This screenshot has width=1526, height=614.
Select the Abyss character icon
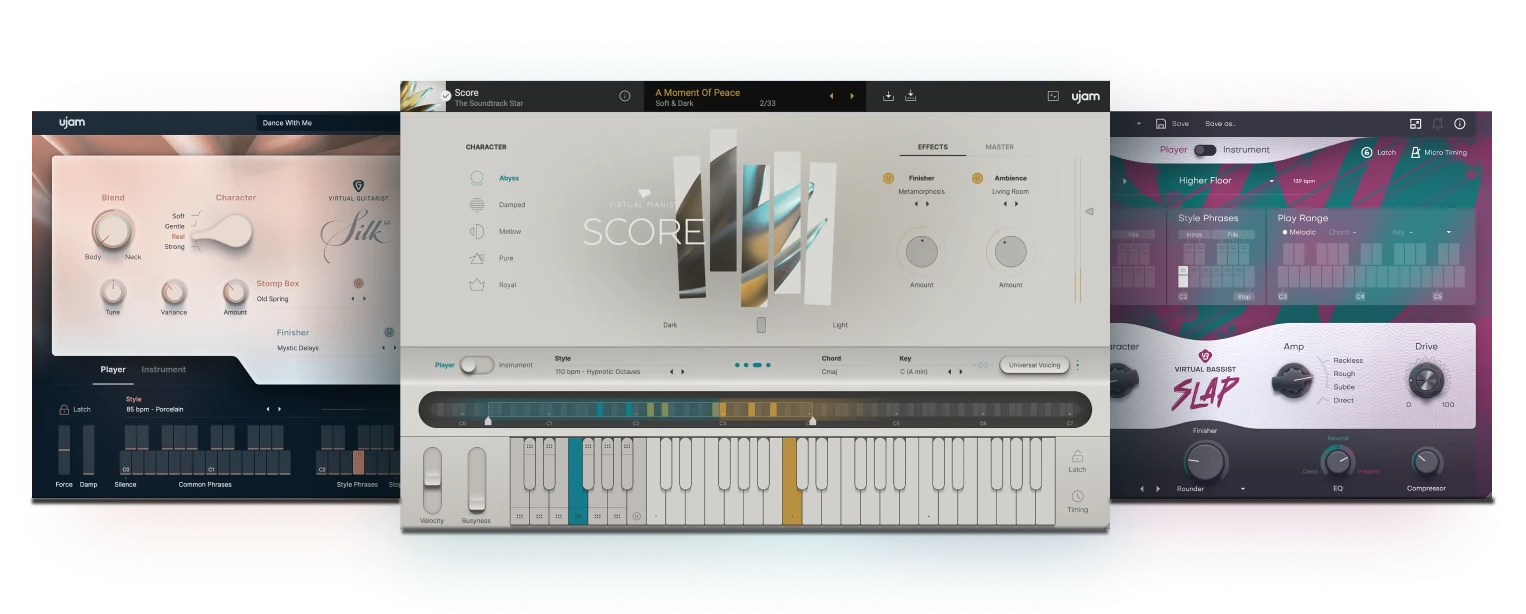click(x=477, y=178)
